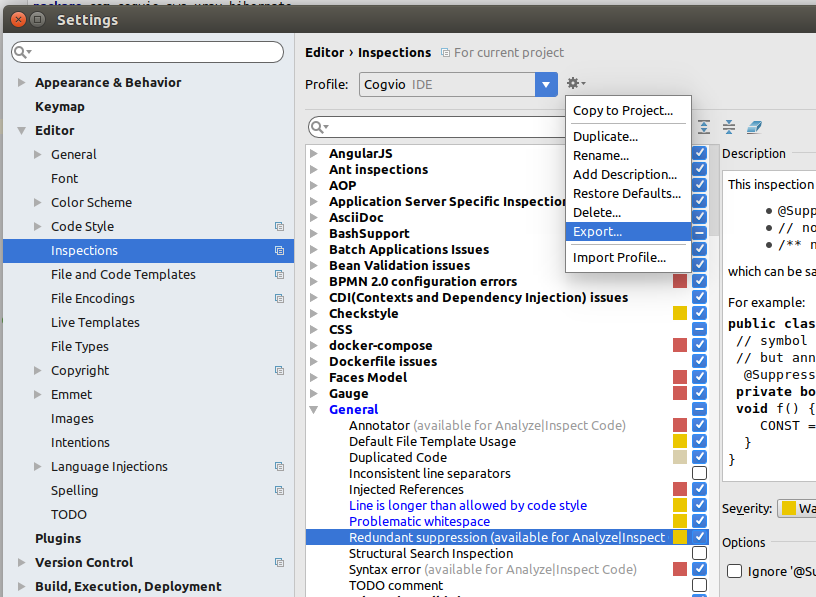816x597 pixels.
Task: Choose Copy to Project... from menu
Action: click(x=628, y=110)
